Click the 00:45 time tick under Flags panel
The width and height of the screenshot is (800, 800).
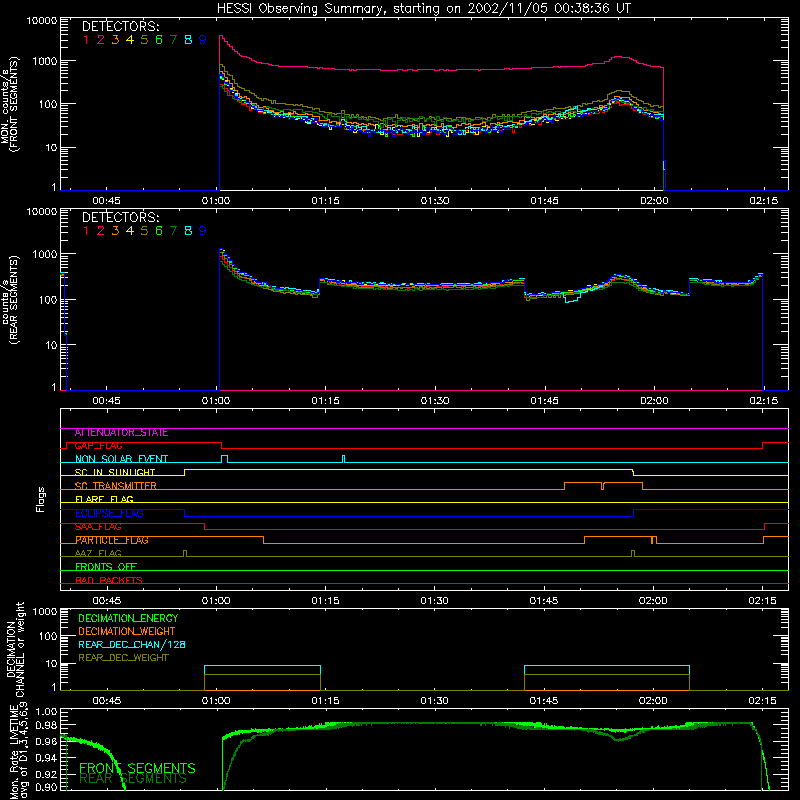[x=107, y=601]
